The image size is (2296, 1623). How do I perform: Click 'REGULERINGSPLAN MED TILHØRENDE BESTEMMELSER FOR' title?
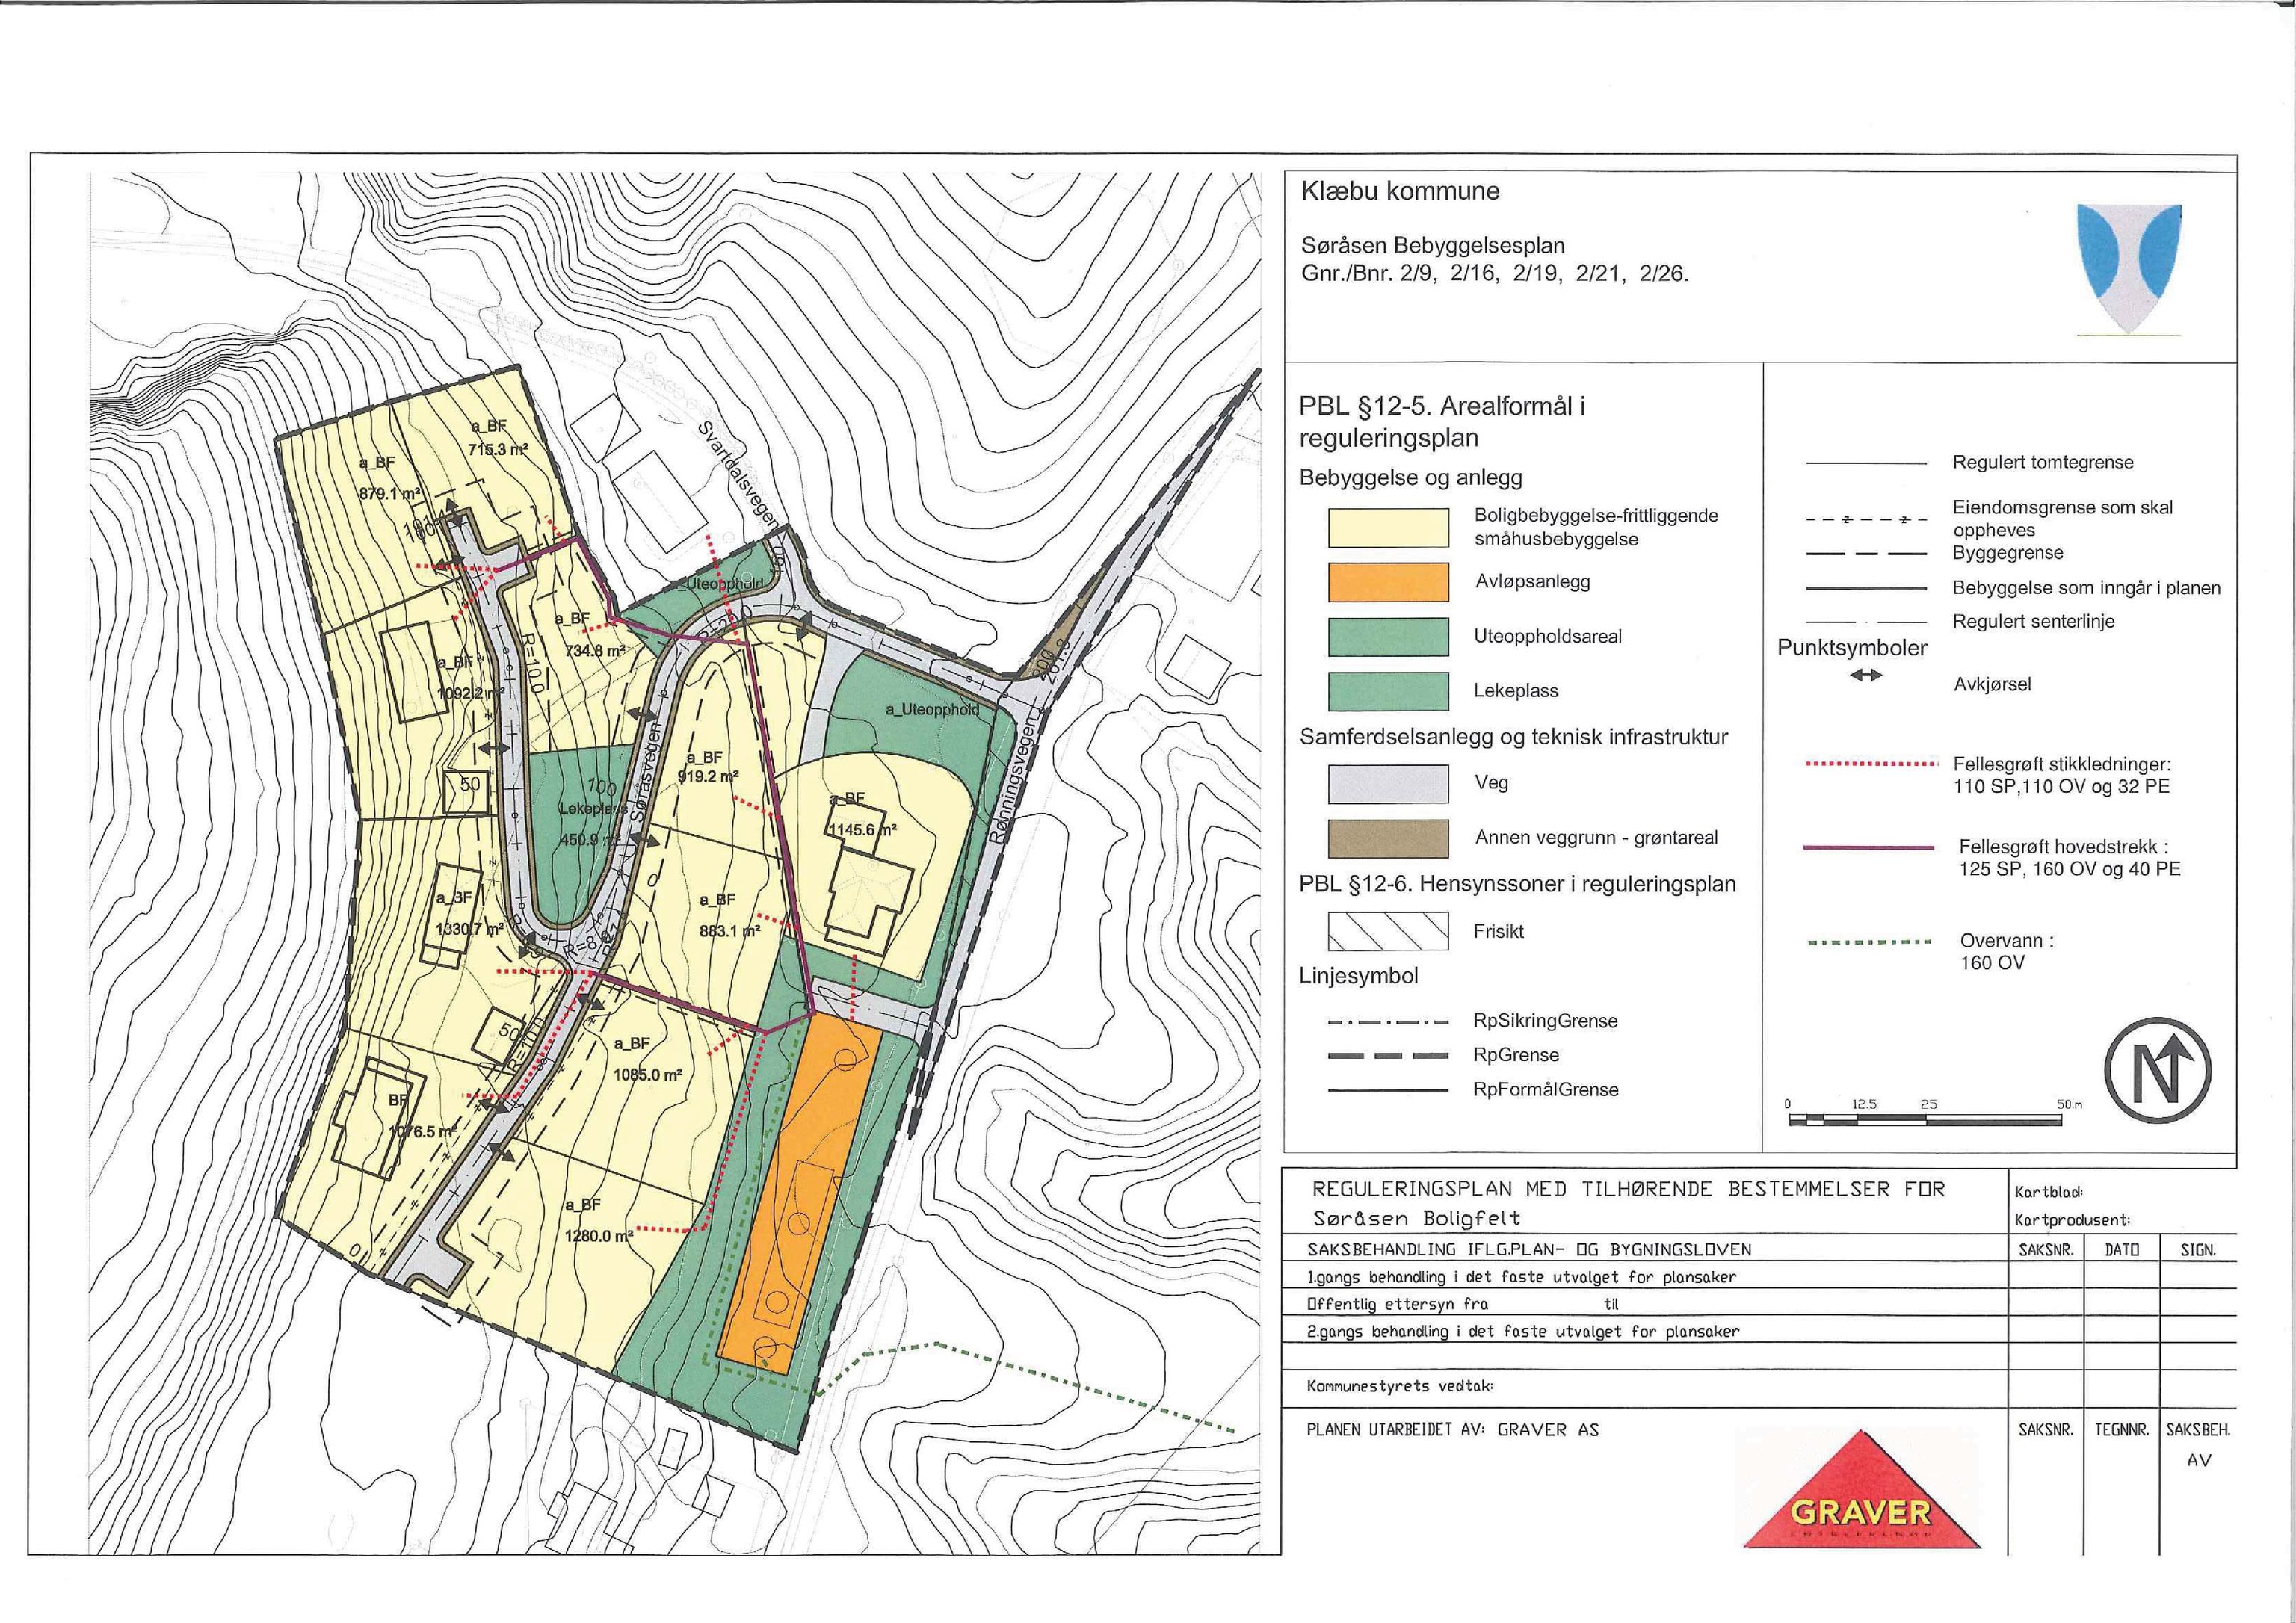(x=1629, y=1190)
